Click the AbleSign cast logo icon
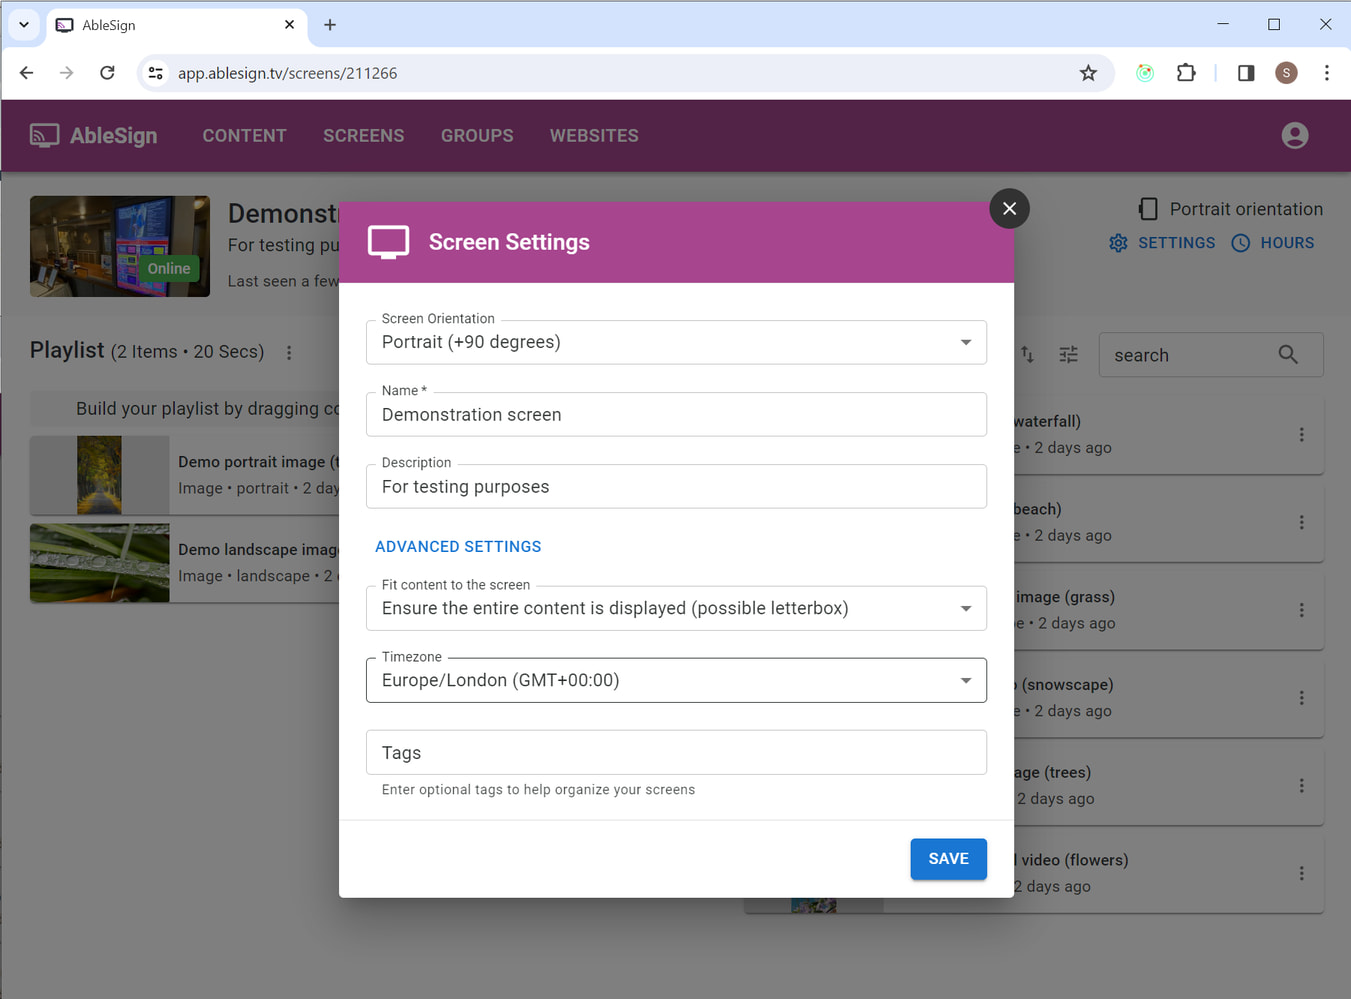 [44, 135]
